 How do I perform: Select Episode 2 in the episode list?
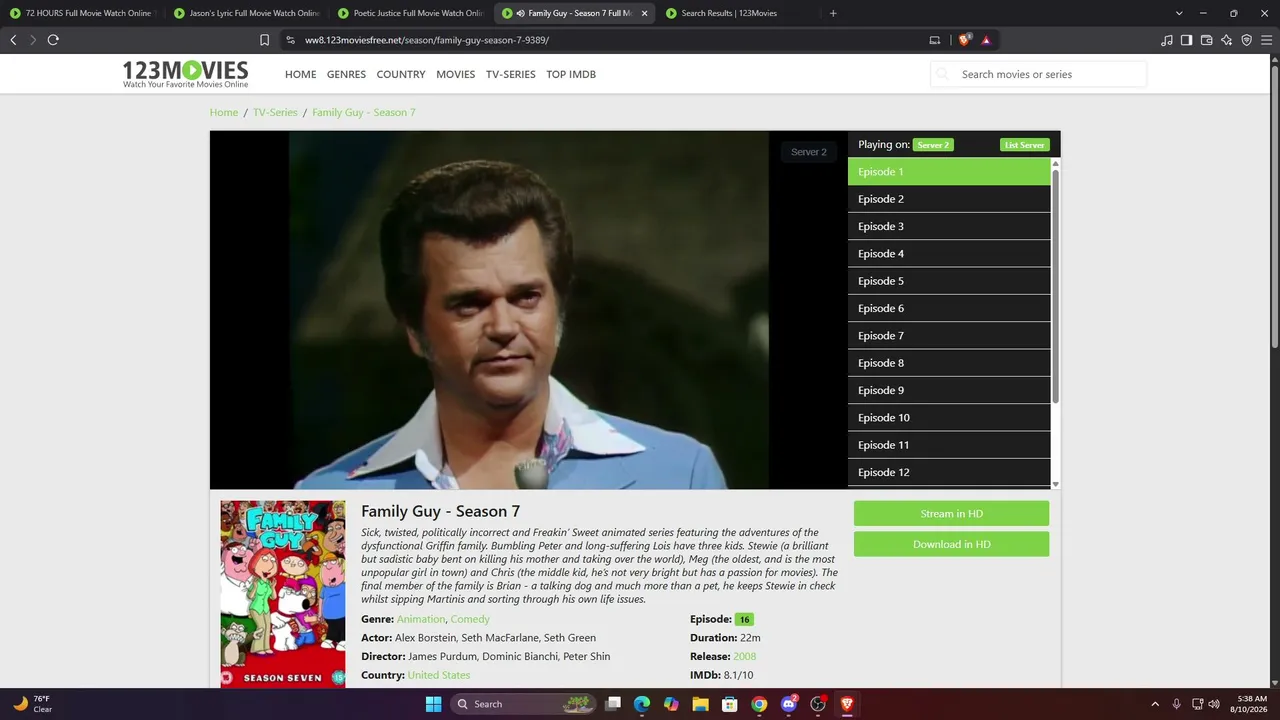[949, 199]
